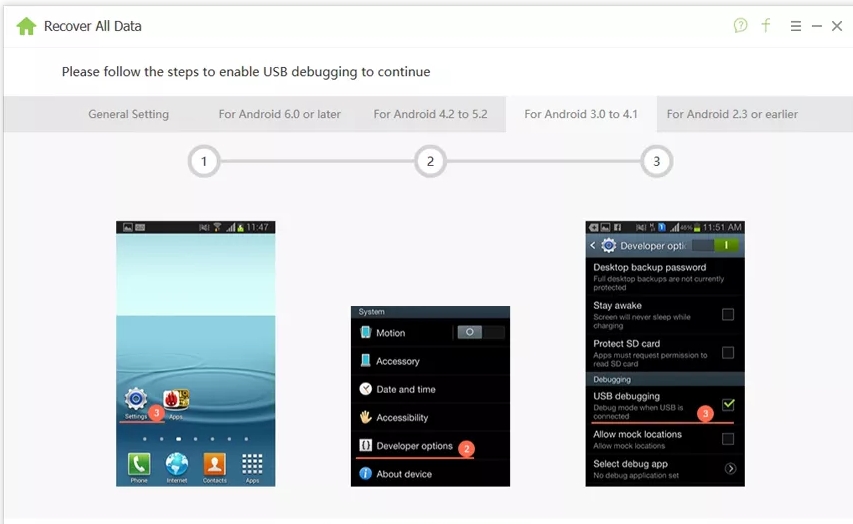Toggle the Motion switch in System list
Screen dimensions: 853x524
coord(480,332)
